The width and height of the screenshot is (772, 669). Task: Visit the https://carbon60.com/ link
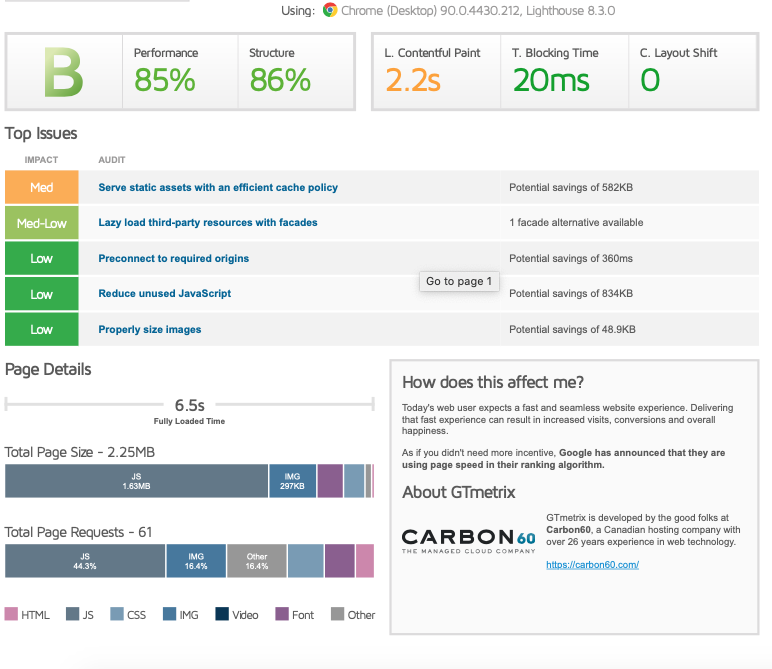tap(592, 565)
